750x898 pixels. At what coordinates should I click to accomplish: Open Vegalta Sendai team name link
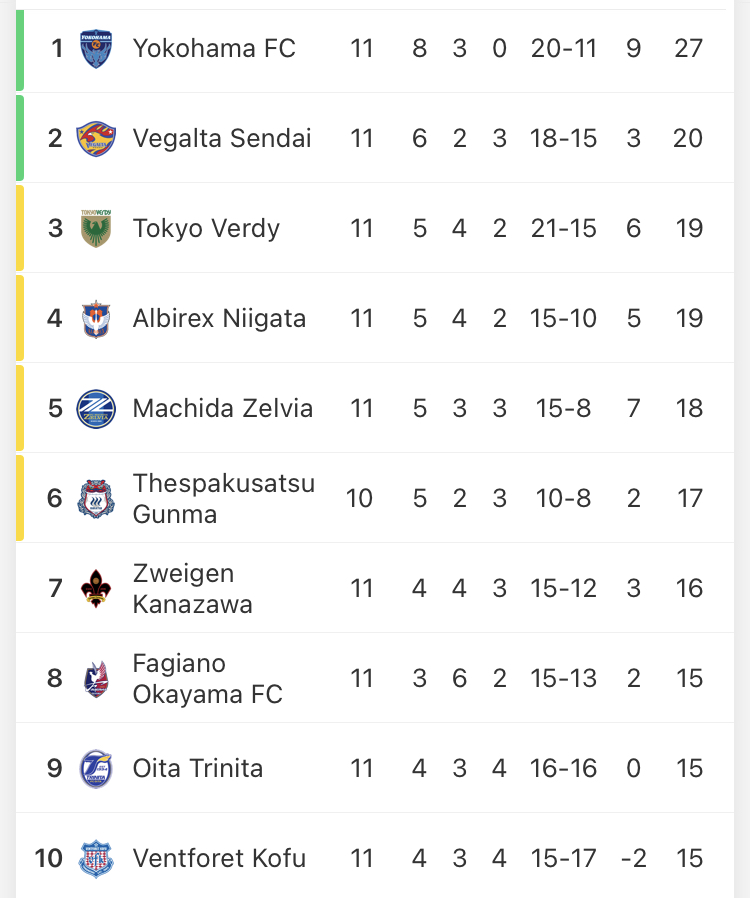coord(222,138)
